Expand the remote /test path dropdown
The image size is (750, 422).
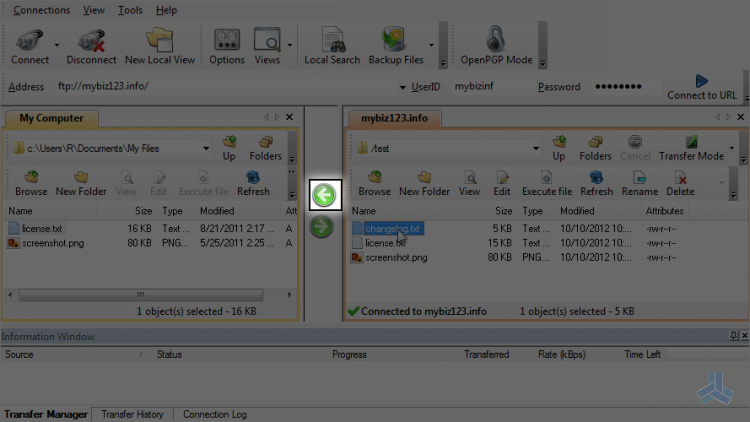pyautogui.click(x=536, y=148)
